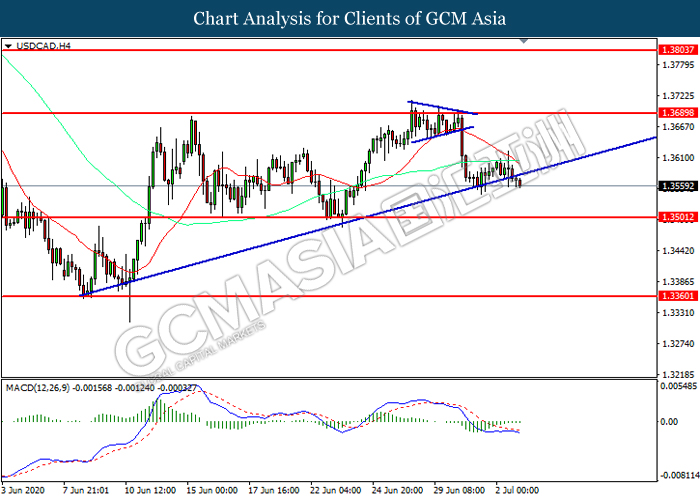
Task: Select the 1.35012 support price label
Action: pyautogui.click(x=678, y=217)
